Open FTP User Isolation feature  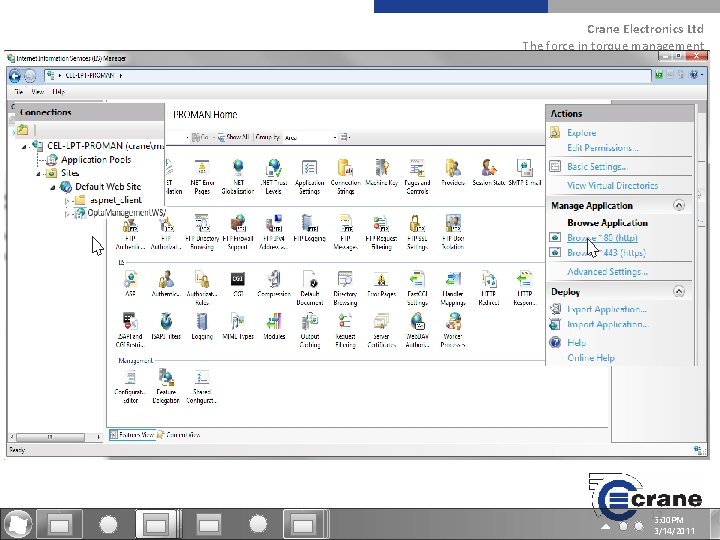pyautogui.click(x=453, y=232)
